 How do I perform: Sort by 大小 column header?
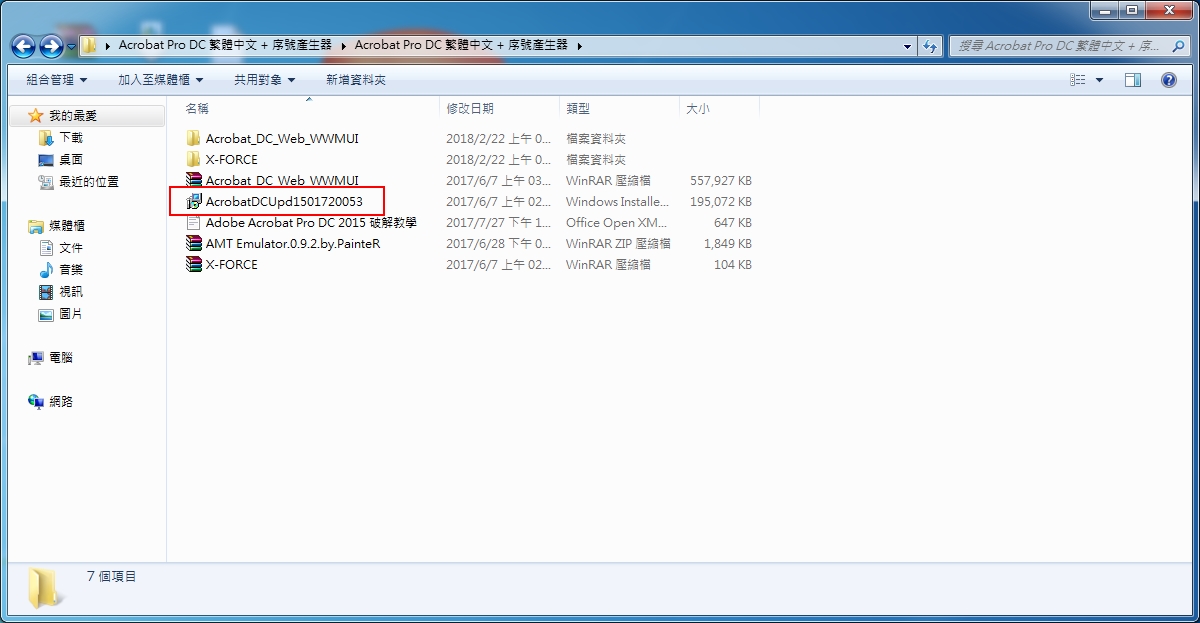698,108
